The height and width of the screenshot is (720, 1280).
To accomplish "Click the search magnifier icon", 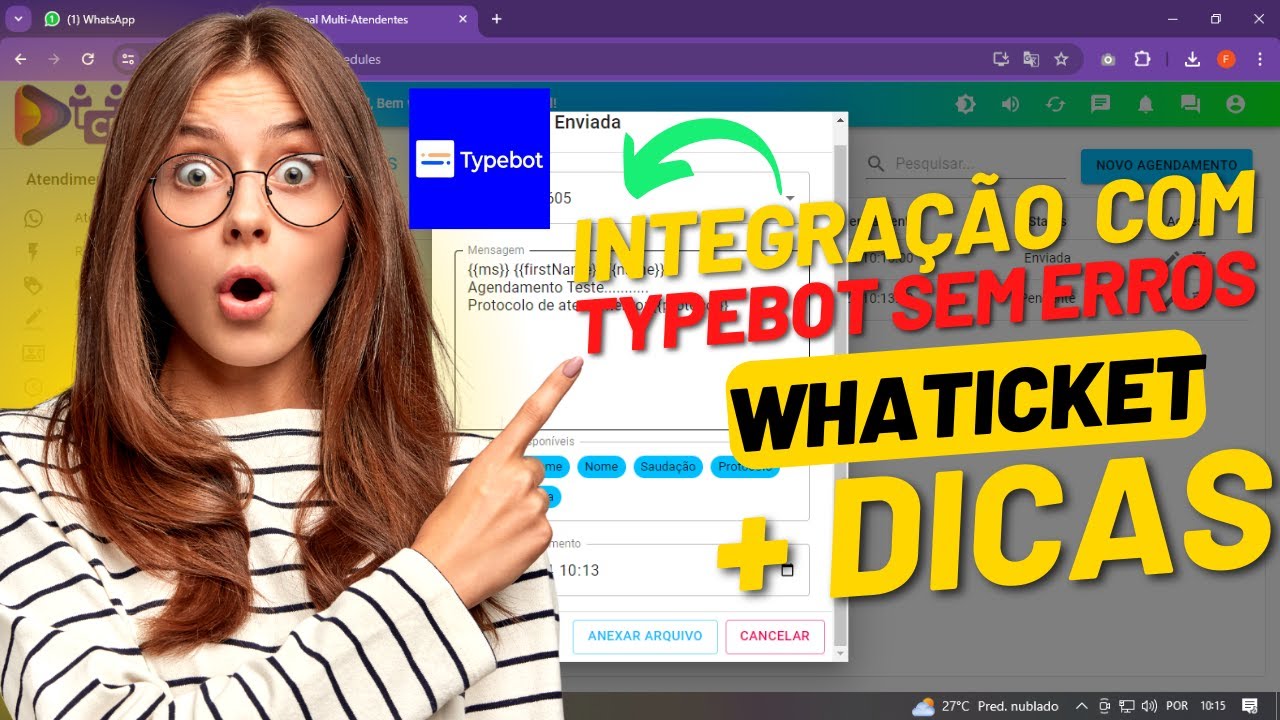I will pos(876,163).
